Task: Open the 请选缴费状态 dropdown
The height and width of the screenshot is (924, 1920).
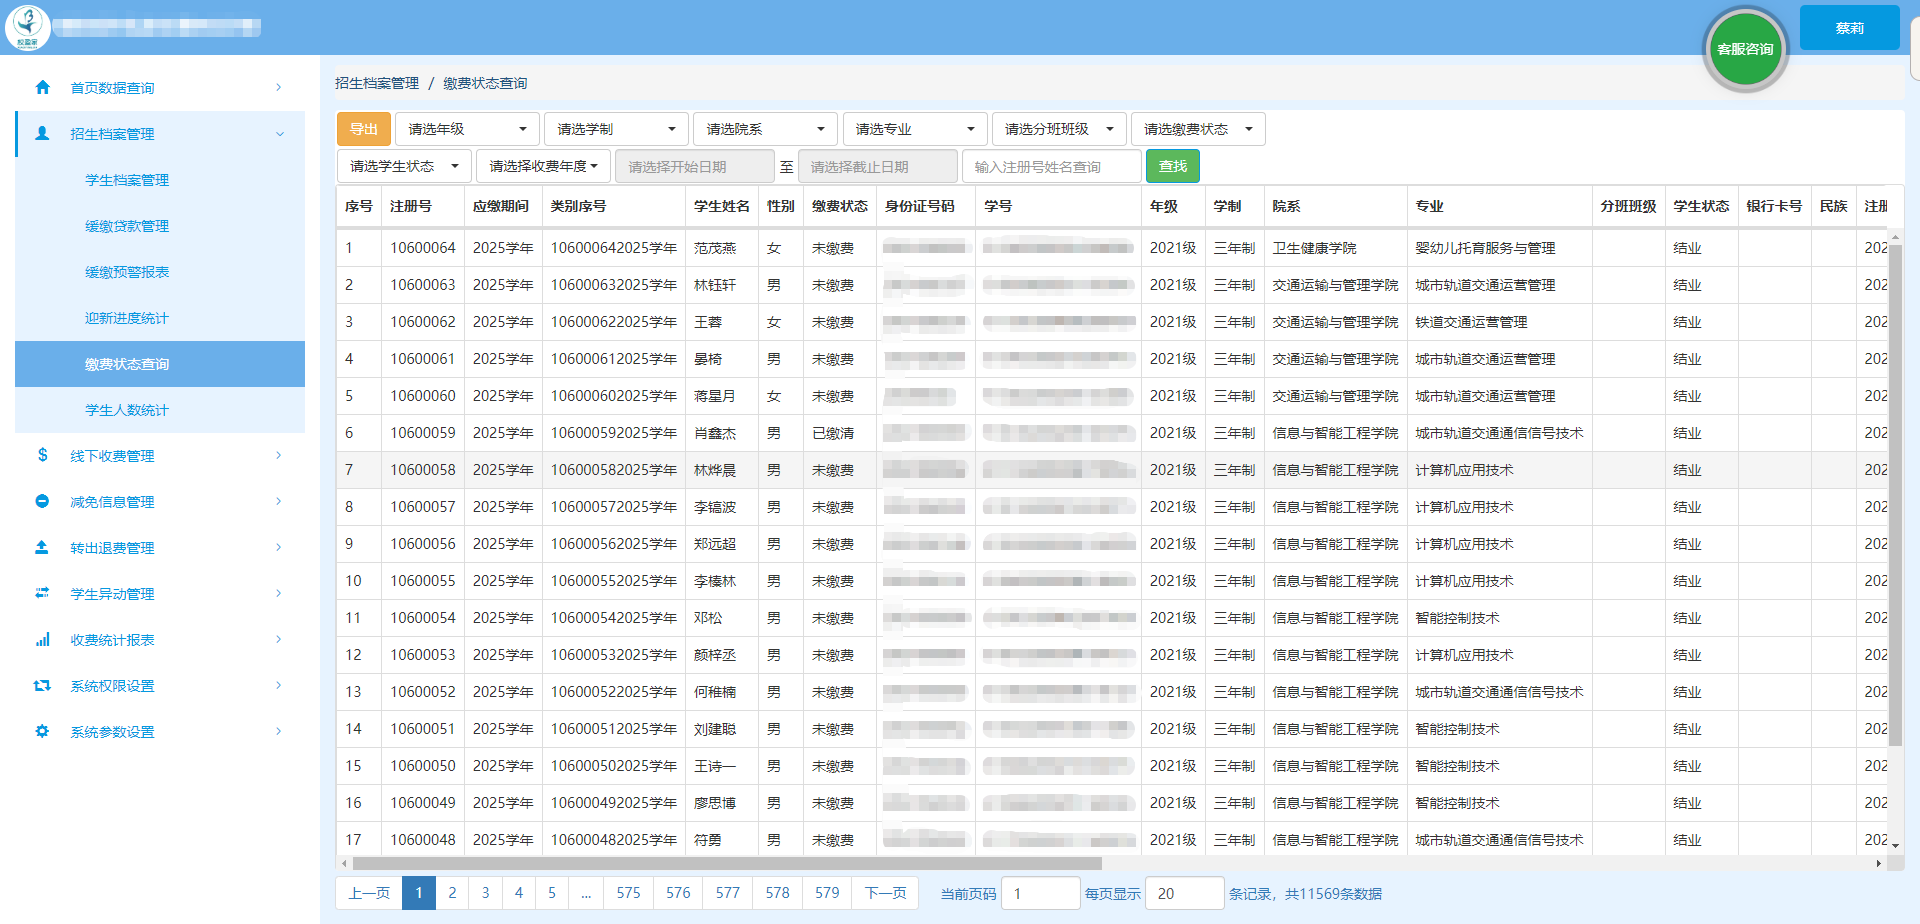Action: (1197, 129)
